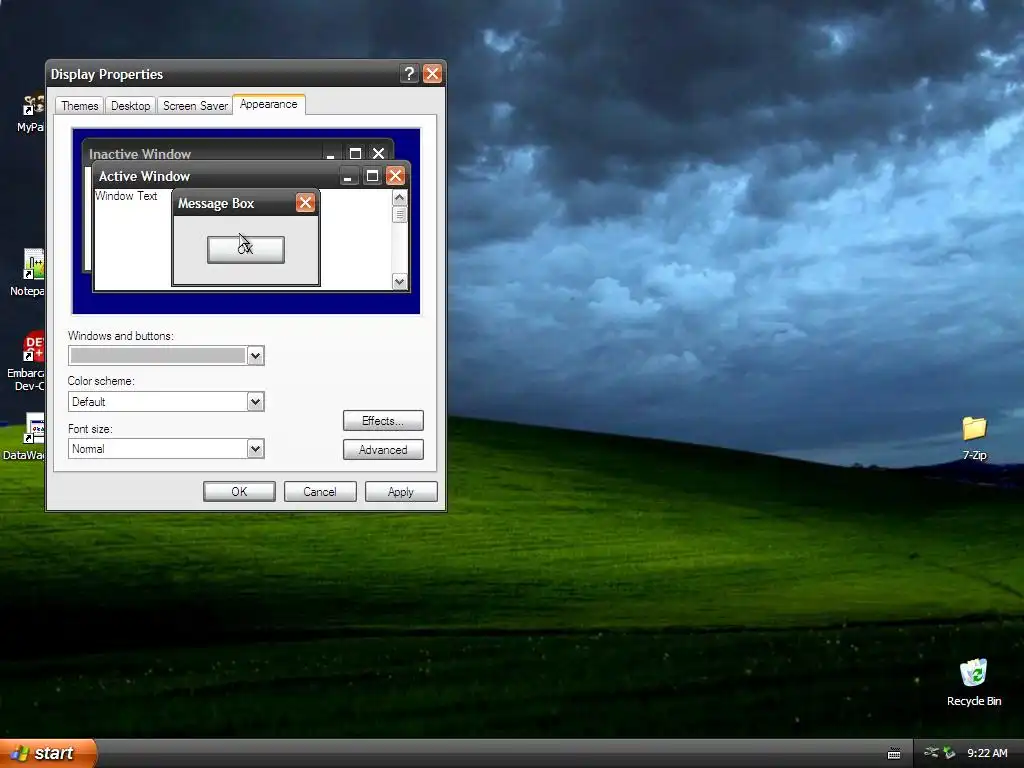Screen dimensions: 1024x768
Task: Click the preview scrollbar thumb
Action: [x=400, y=214]
